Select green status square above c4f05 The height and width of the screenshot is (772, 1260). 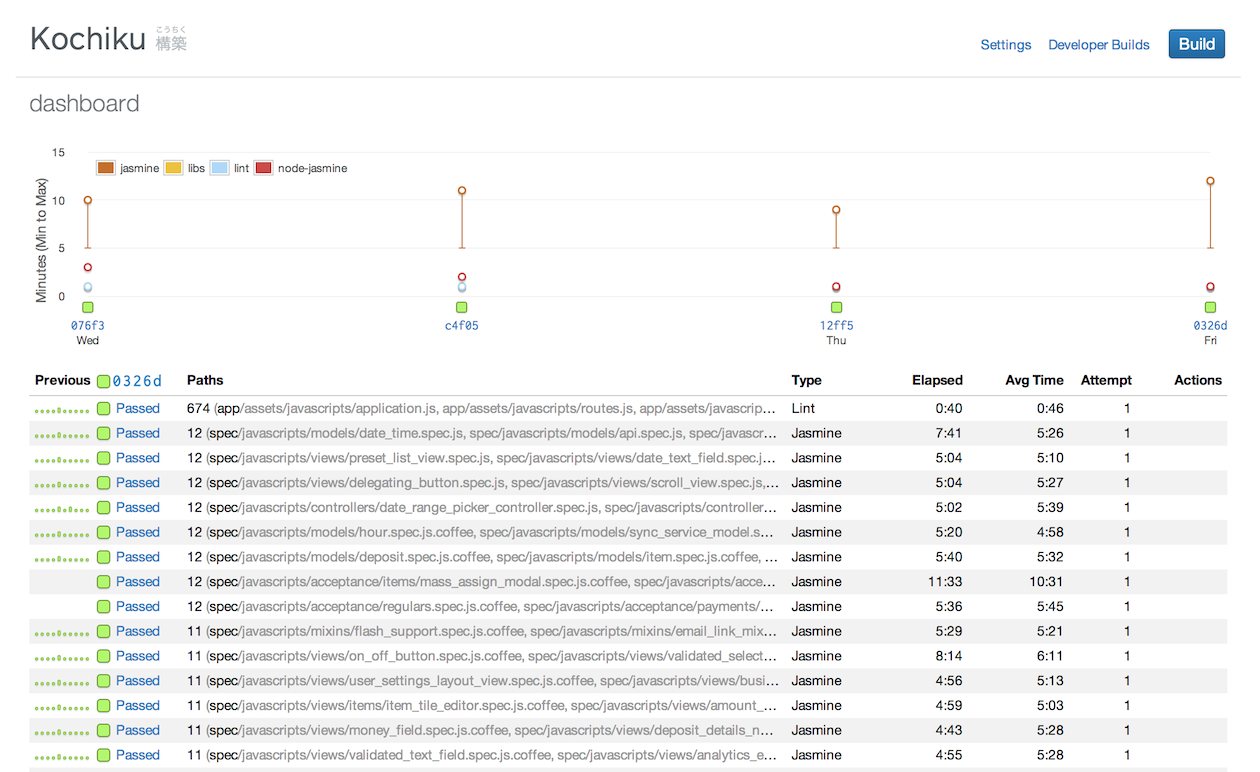click(x=462, y=307)
